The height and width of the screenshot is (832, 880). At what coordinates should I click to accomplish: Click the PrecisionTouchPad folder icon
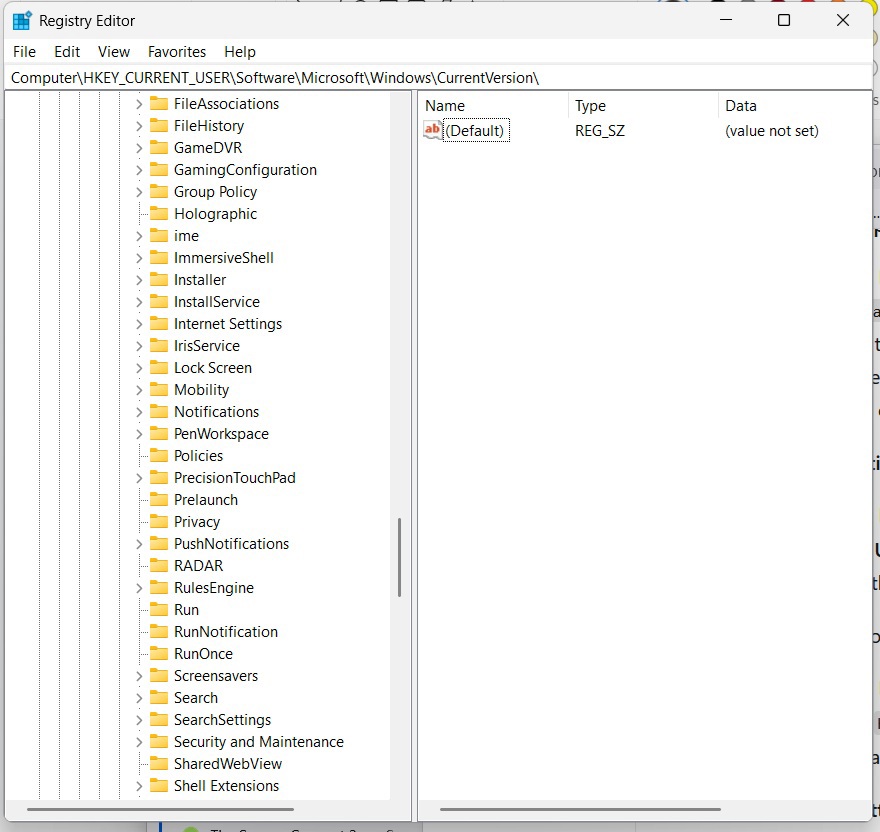point(159,478)
